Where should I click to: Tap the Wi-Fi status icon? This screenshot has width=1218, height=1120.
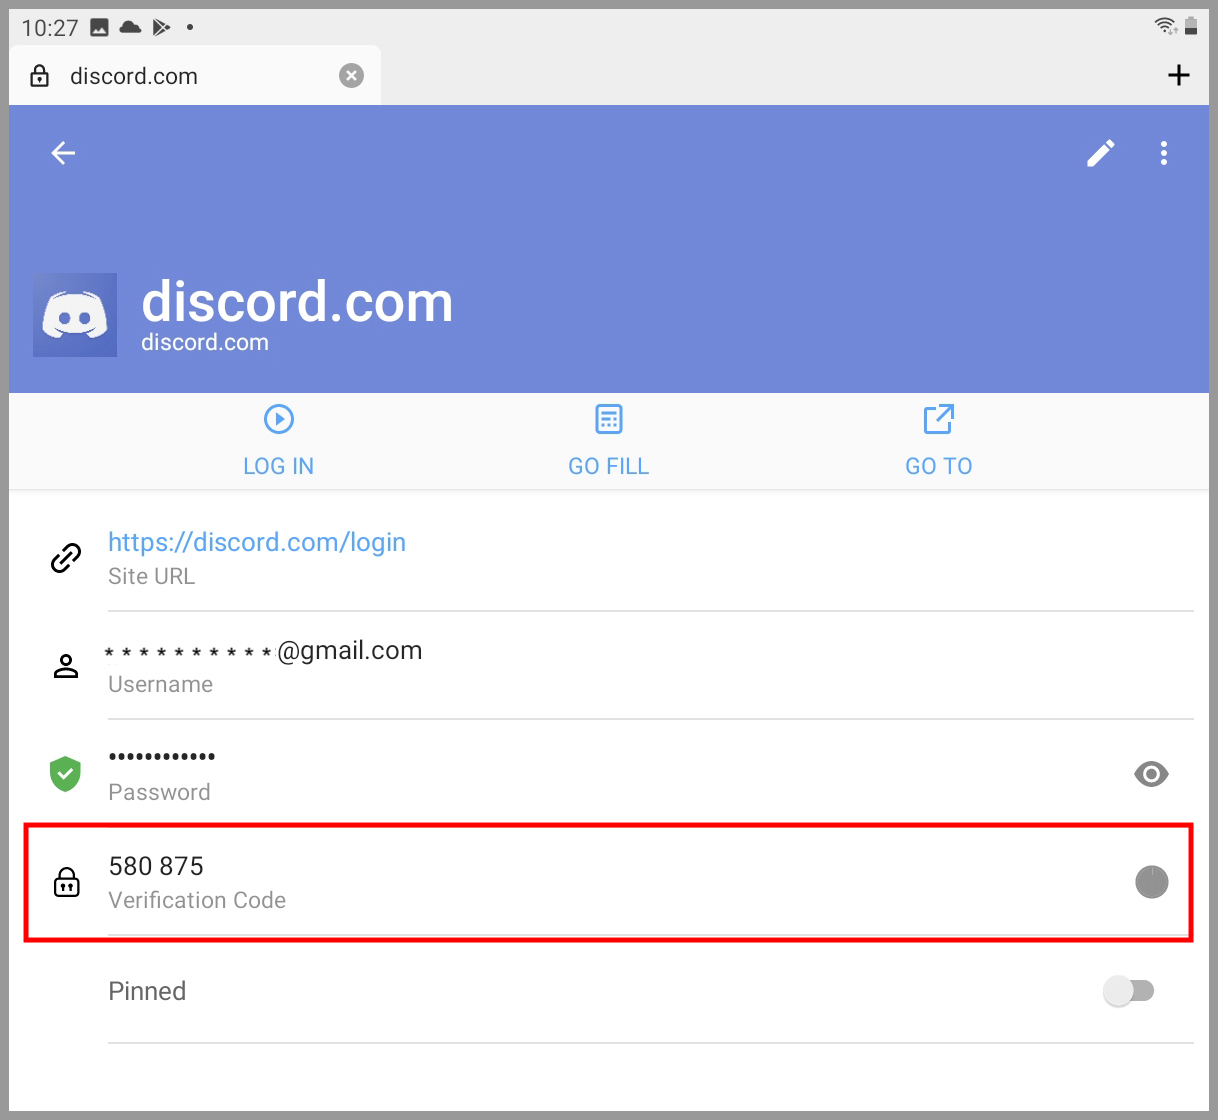[x=1166, y=26]
